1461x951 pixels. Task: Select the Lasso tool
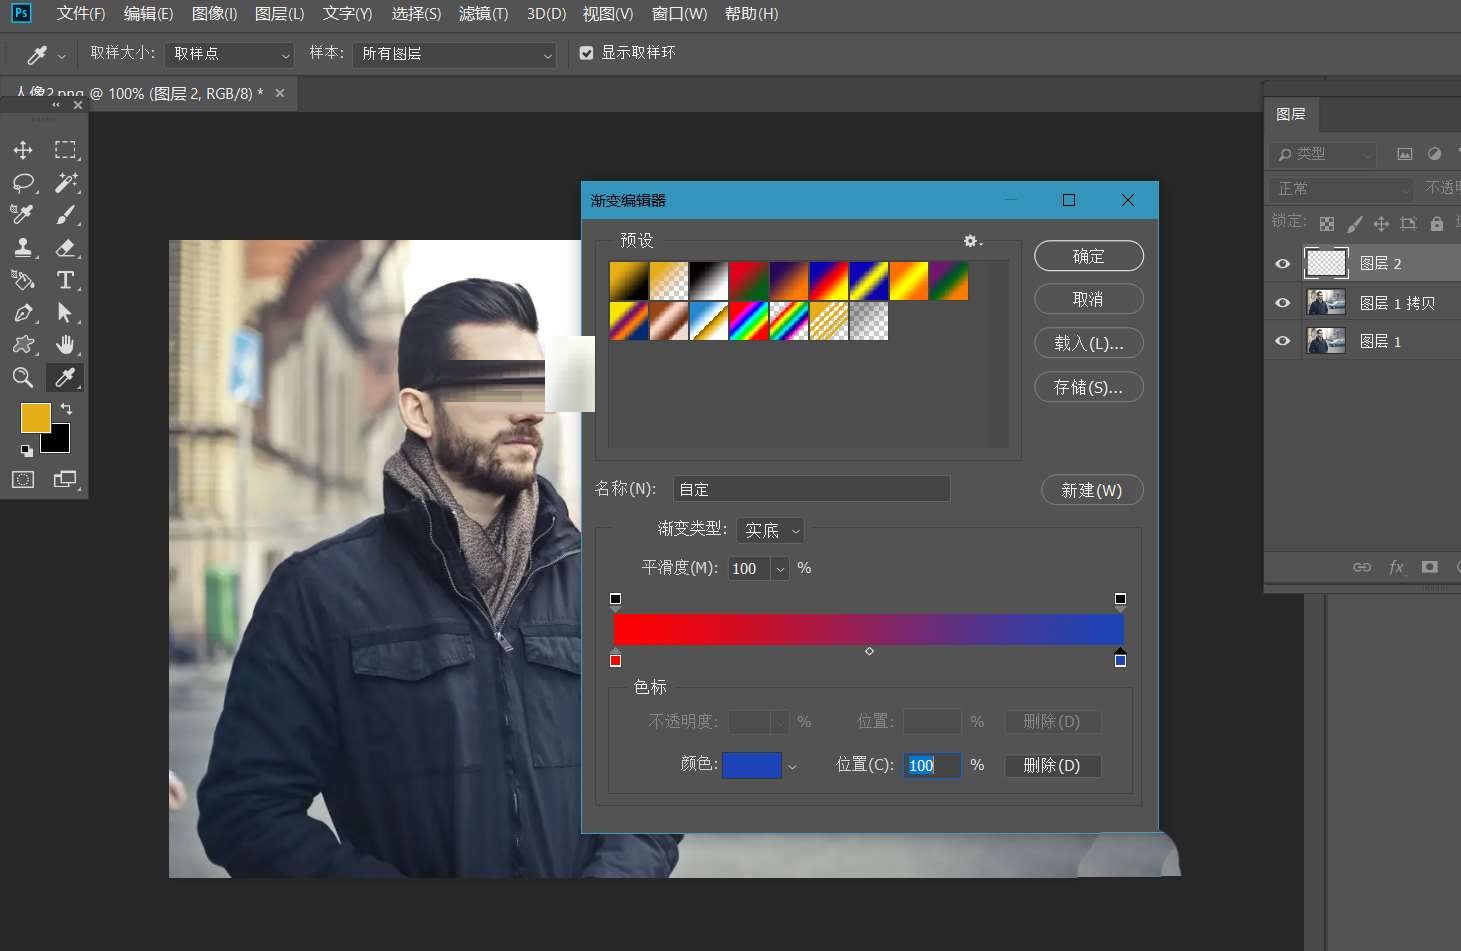pos(23,183)
